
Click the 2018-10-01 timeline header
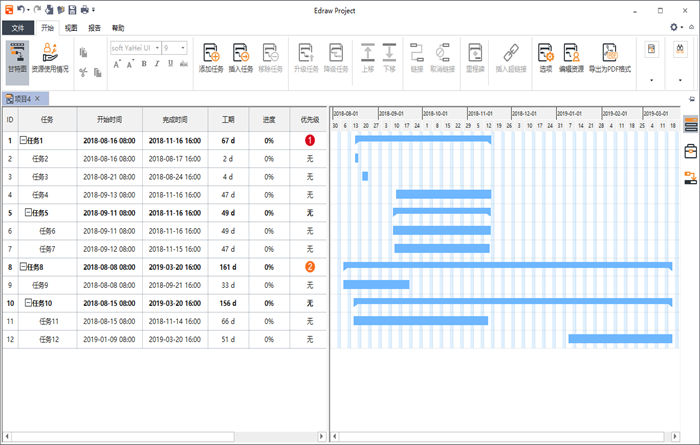[444, 113]
